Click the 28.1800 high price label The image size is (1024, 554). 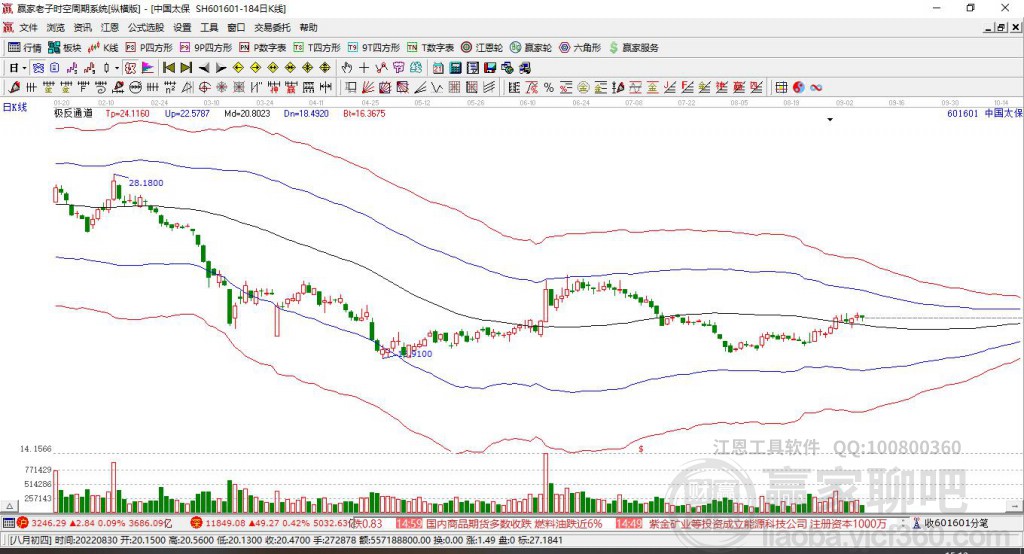[x=146, y=183]
